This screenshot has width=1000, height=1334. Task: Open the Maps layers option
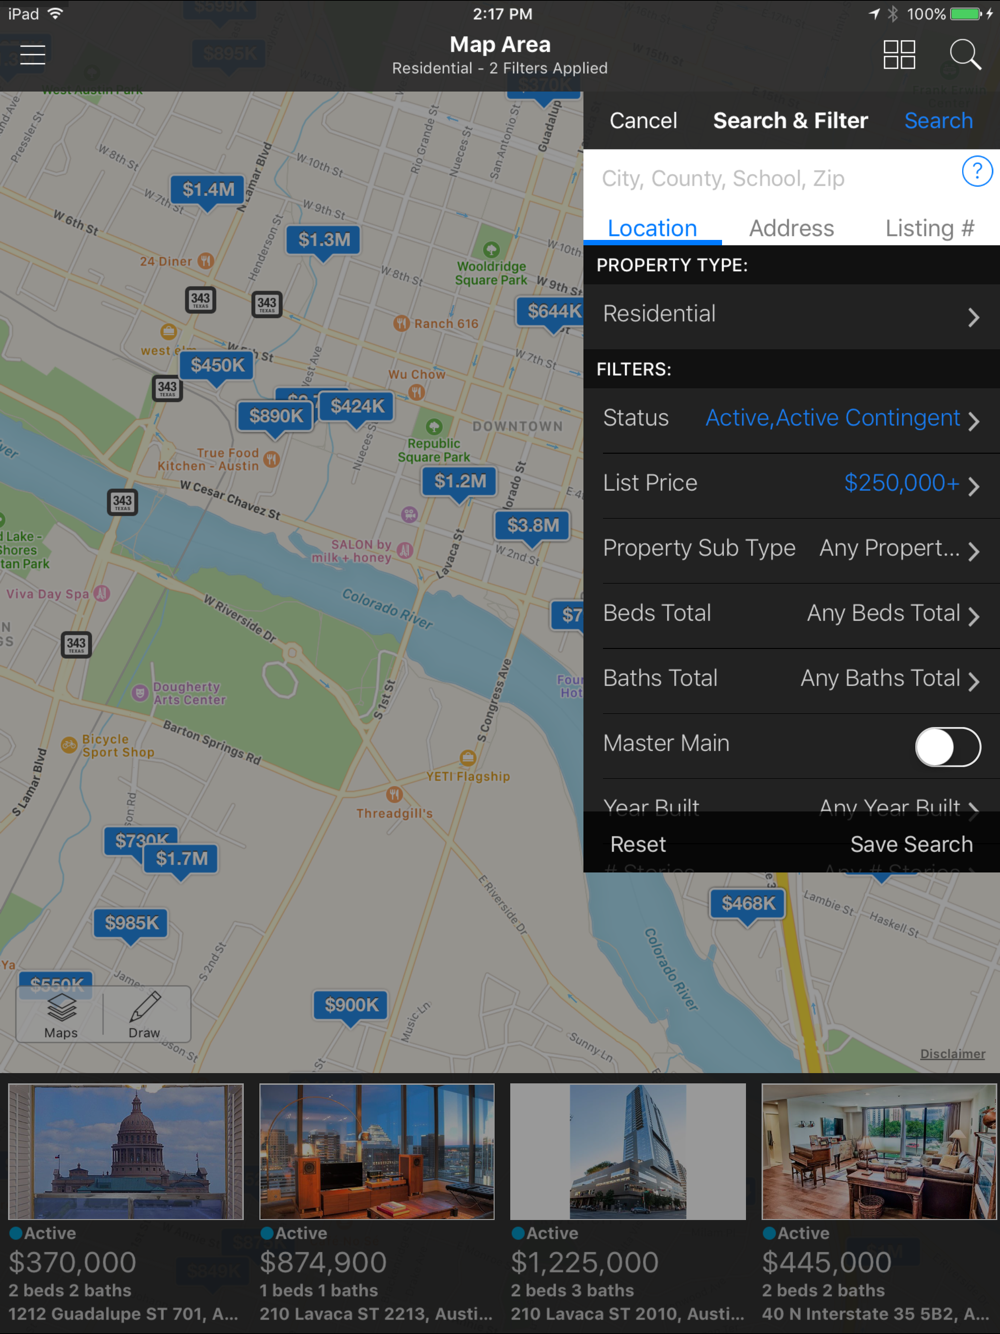coord(61,1015)
